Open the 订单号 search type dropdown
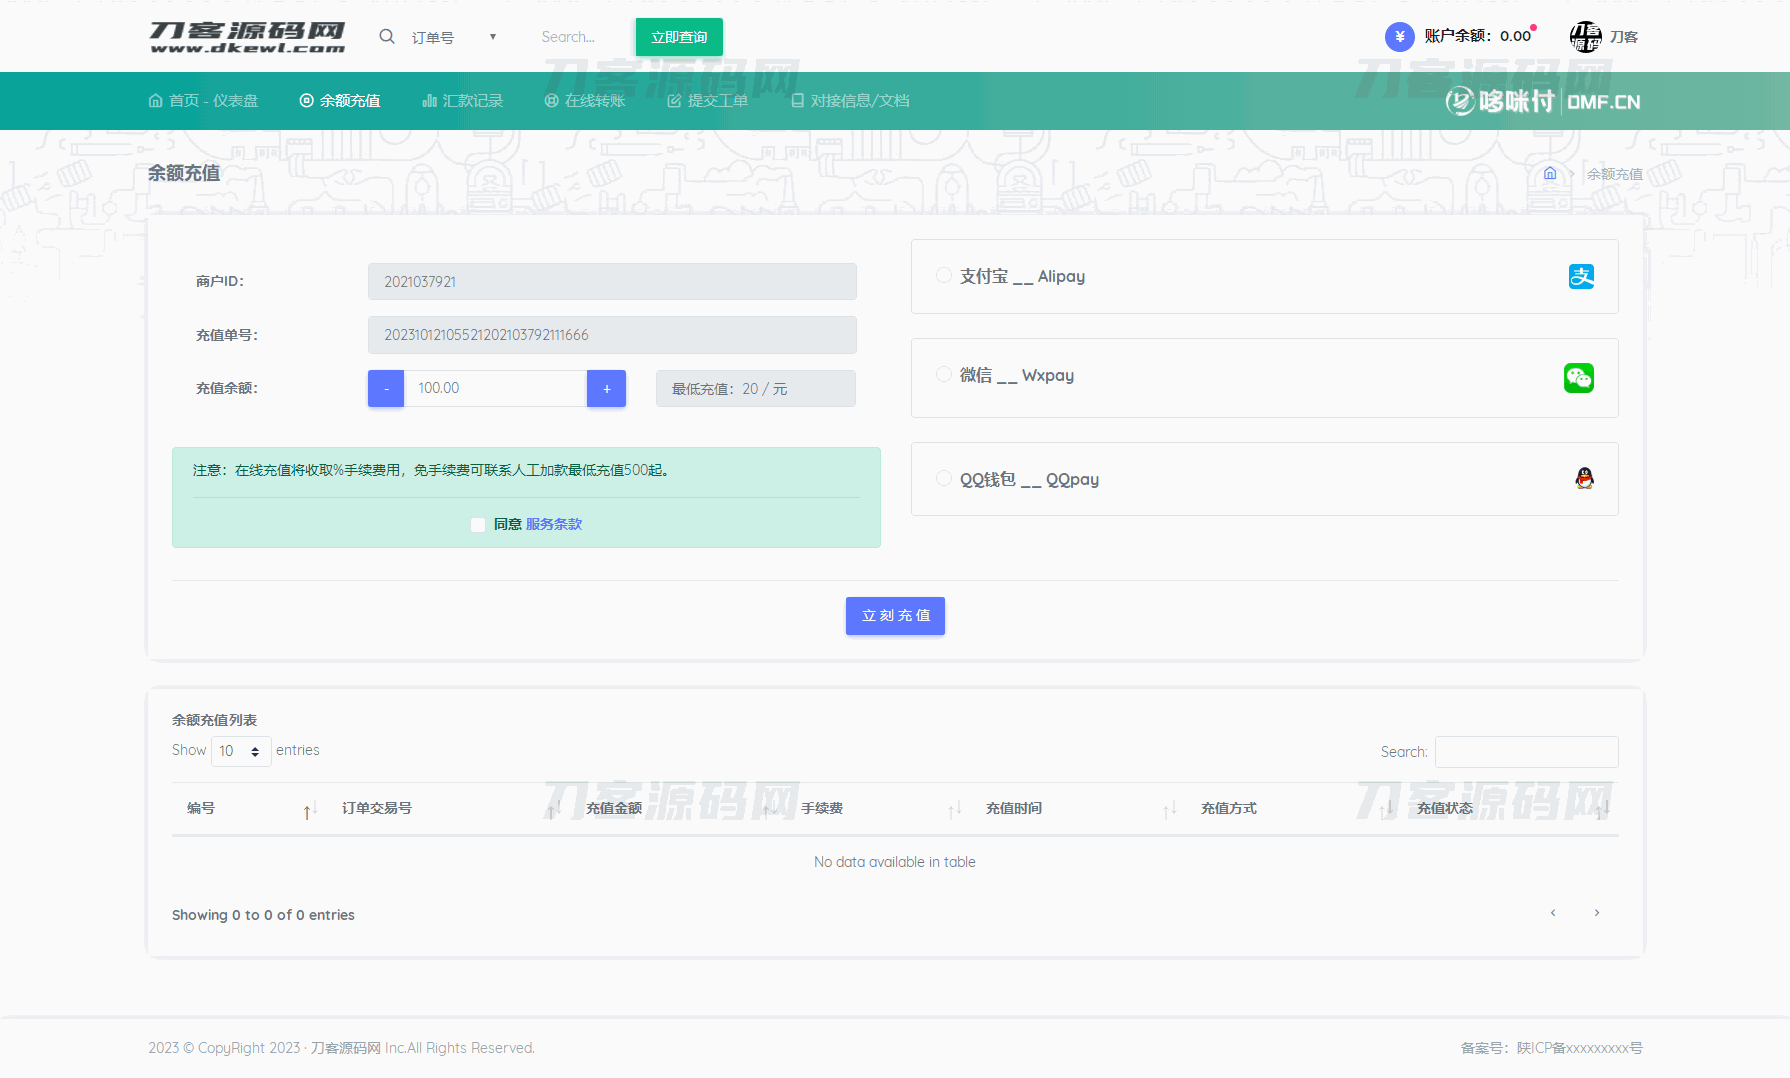This screenshot has width=1790, height=1078. (x=454, y=37)
